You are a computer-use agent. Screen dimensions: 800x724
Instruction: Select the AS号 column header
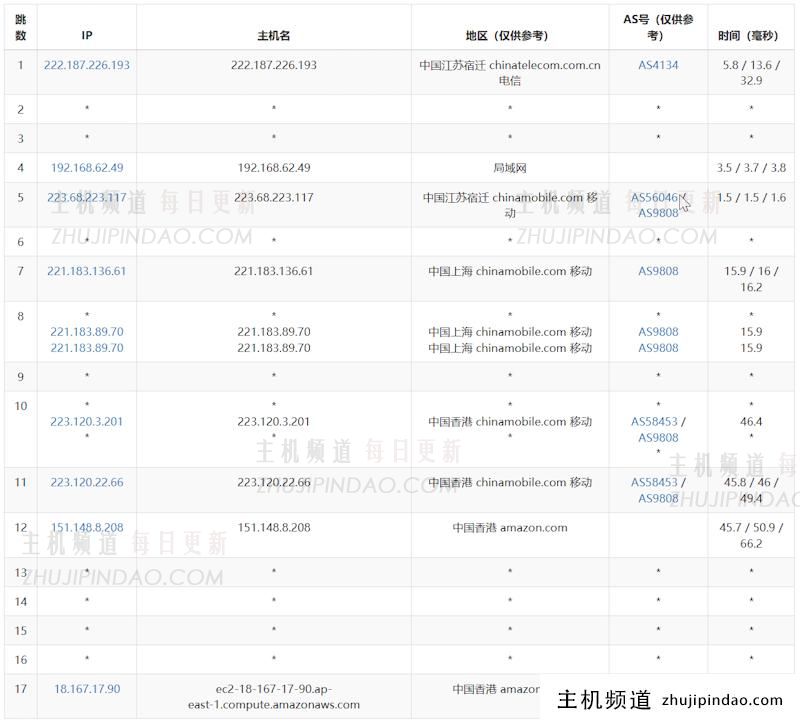tap(658, 28)
